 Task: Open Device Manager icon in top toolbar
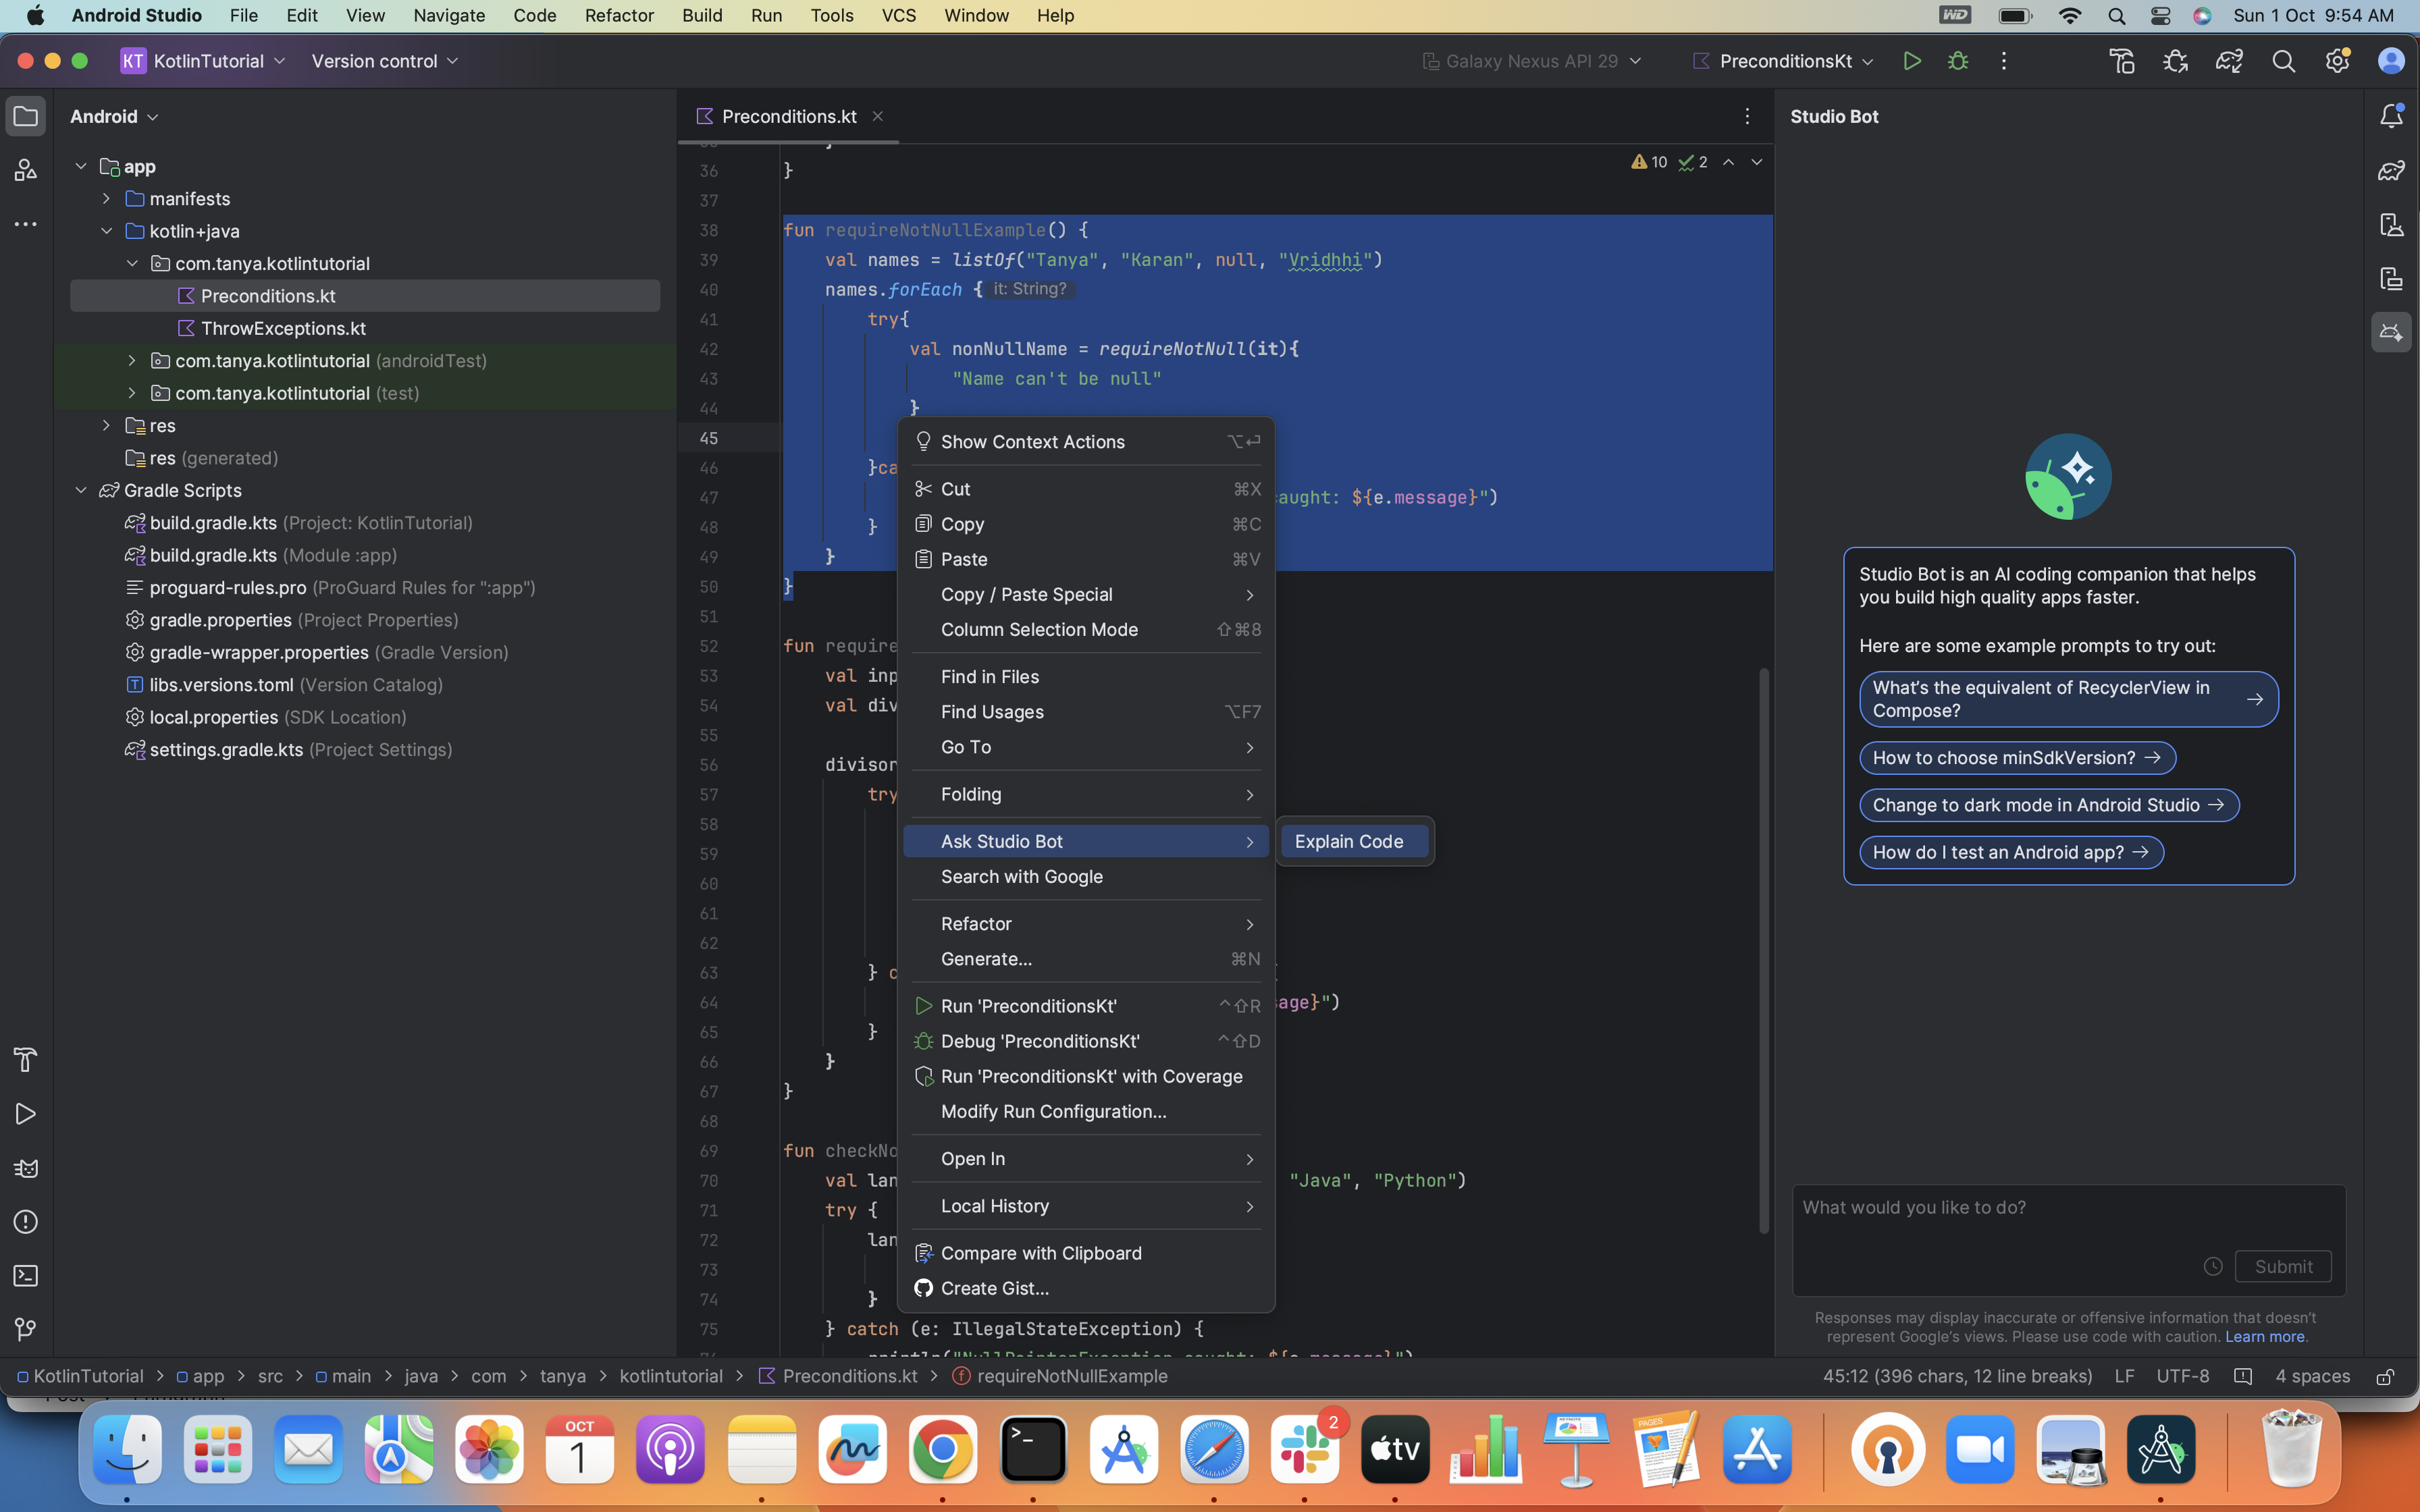pyautogui.click(x=2122, y=61)
